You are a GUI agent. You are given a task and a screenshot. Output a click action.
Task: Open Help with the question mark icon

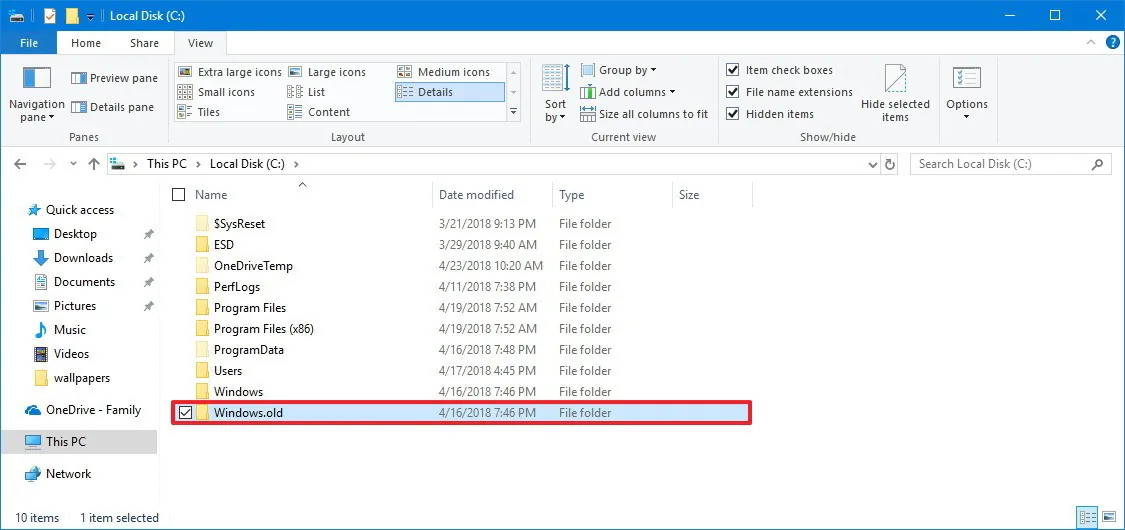[x=1112, y=43]
